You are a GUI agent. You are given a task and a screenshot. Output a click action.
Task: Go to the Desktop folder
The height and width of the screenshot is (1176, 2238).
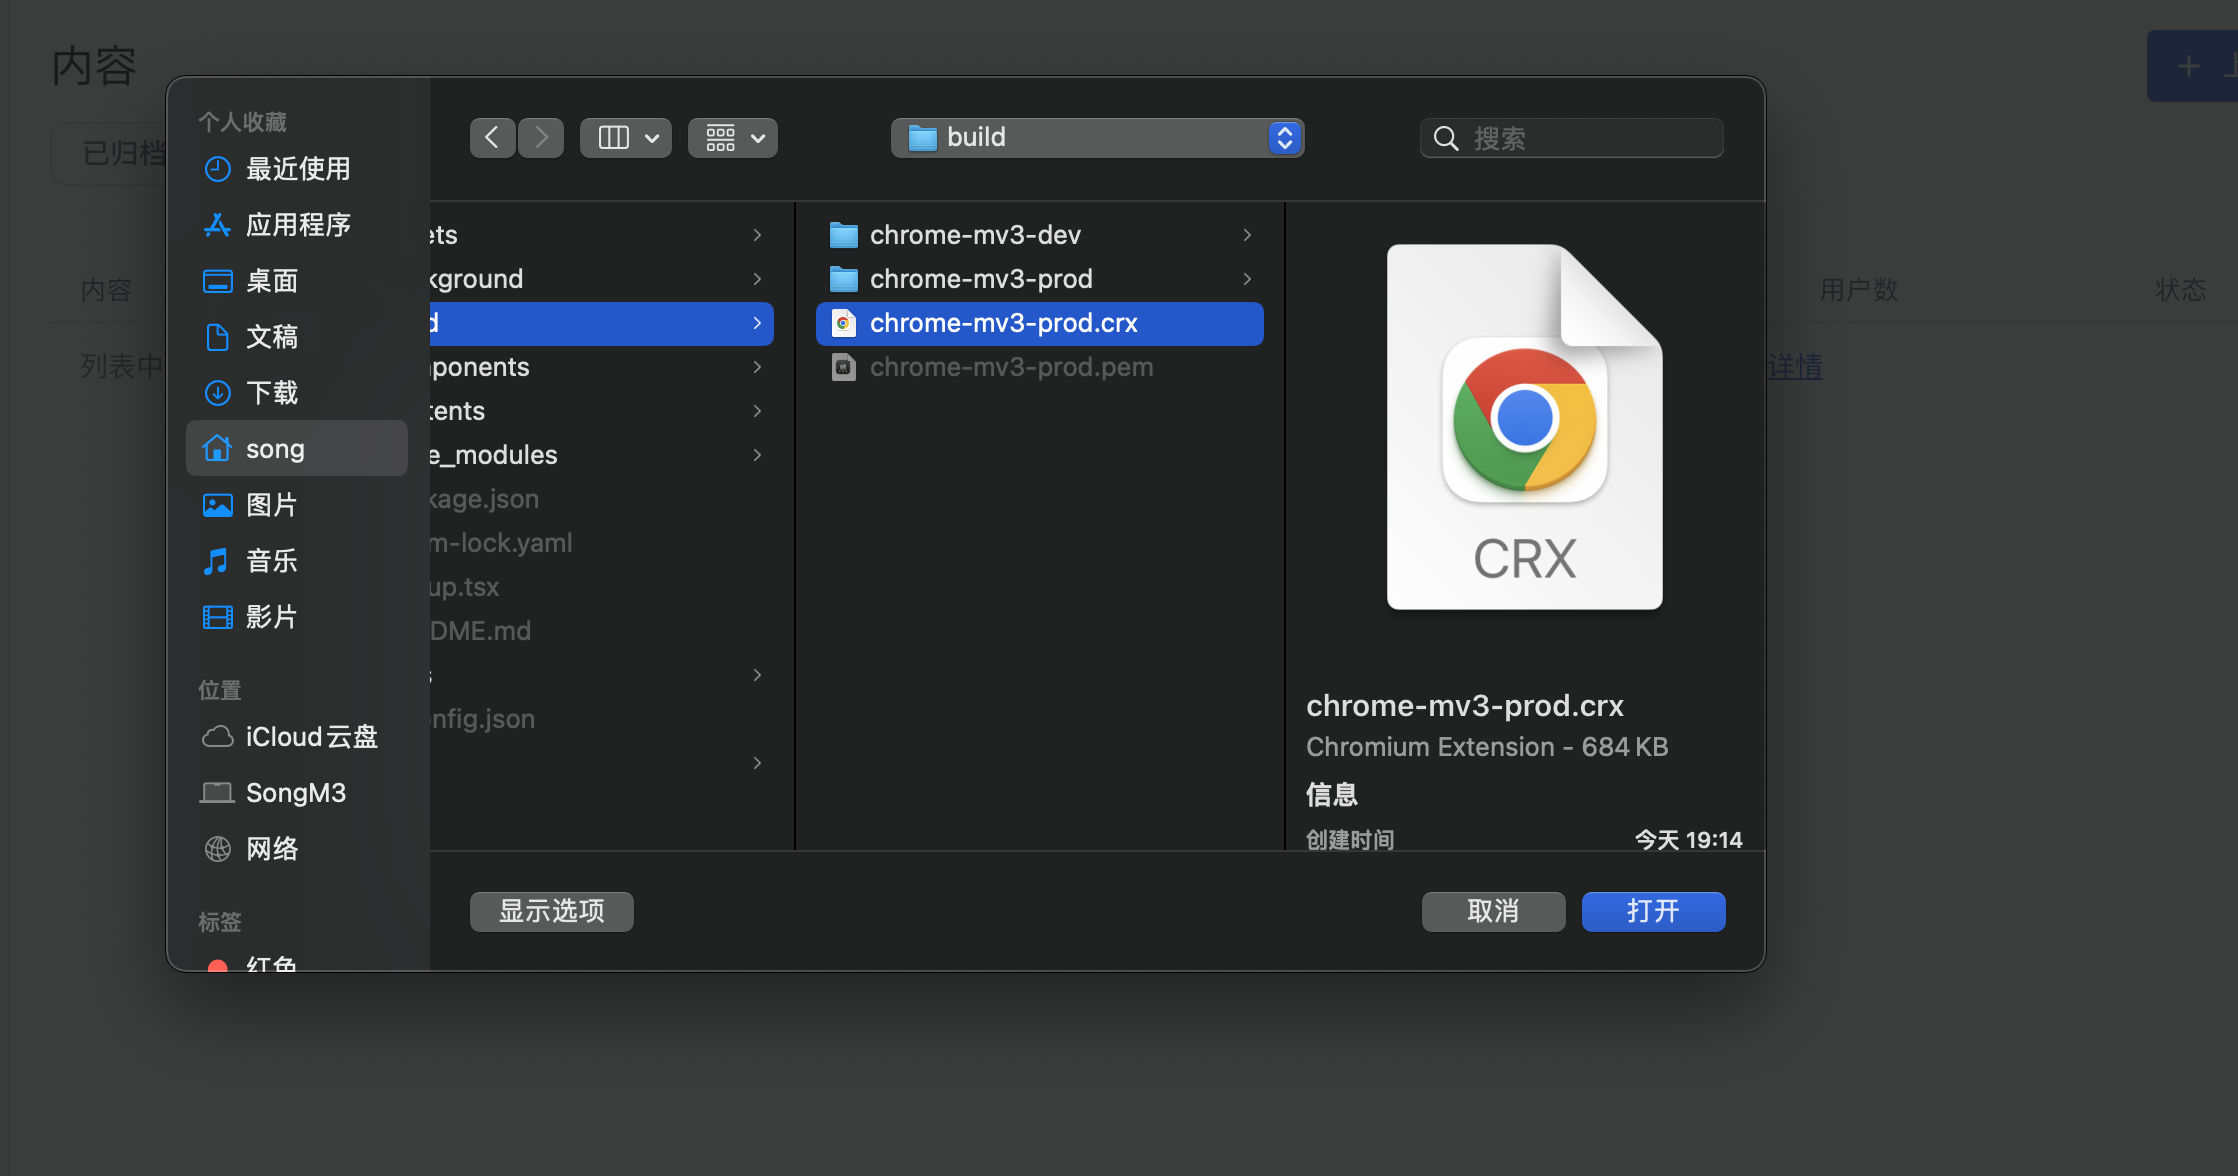(x=271, y=281)
